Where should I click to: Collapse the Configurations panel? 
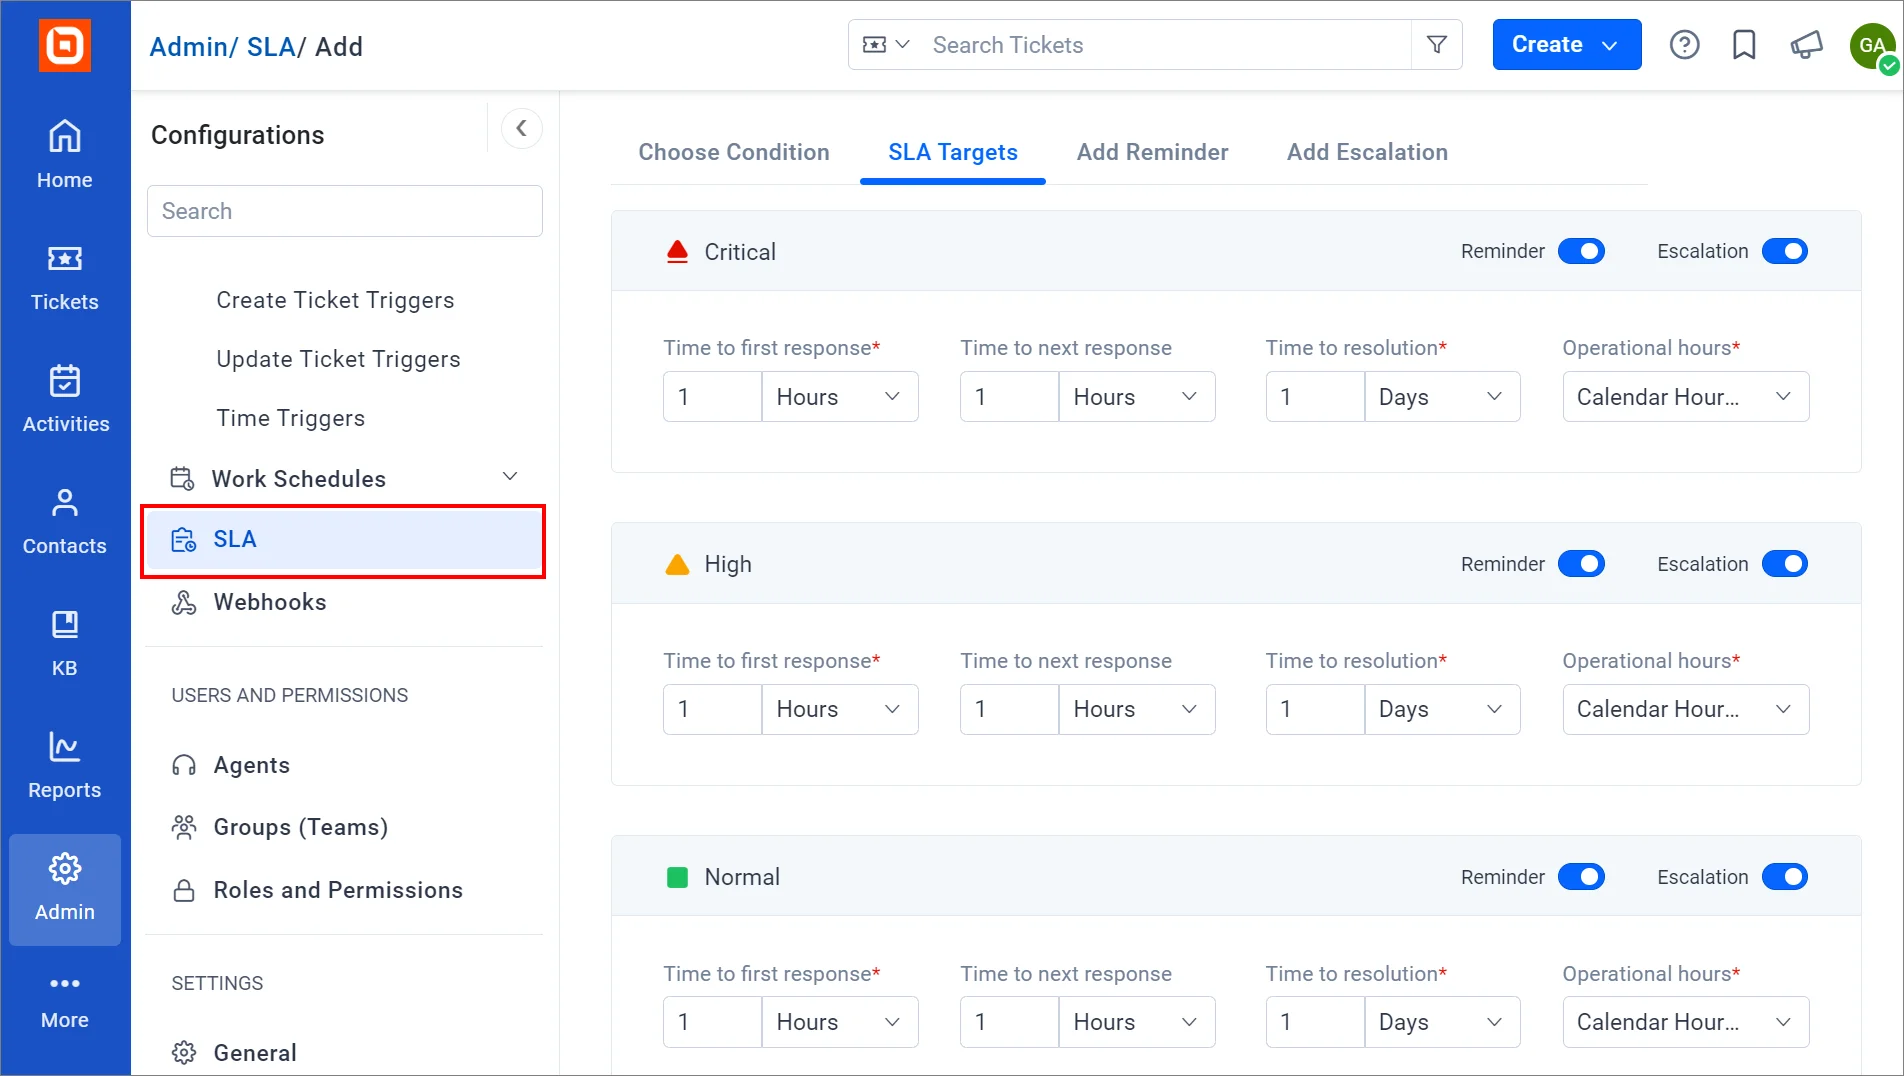point(521,128)
